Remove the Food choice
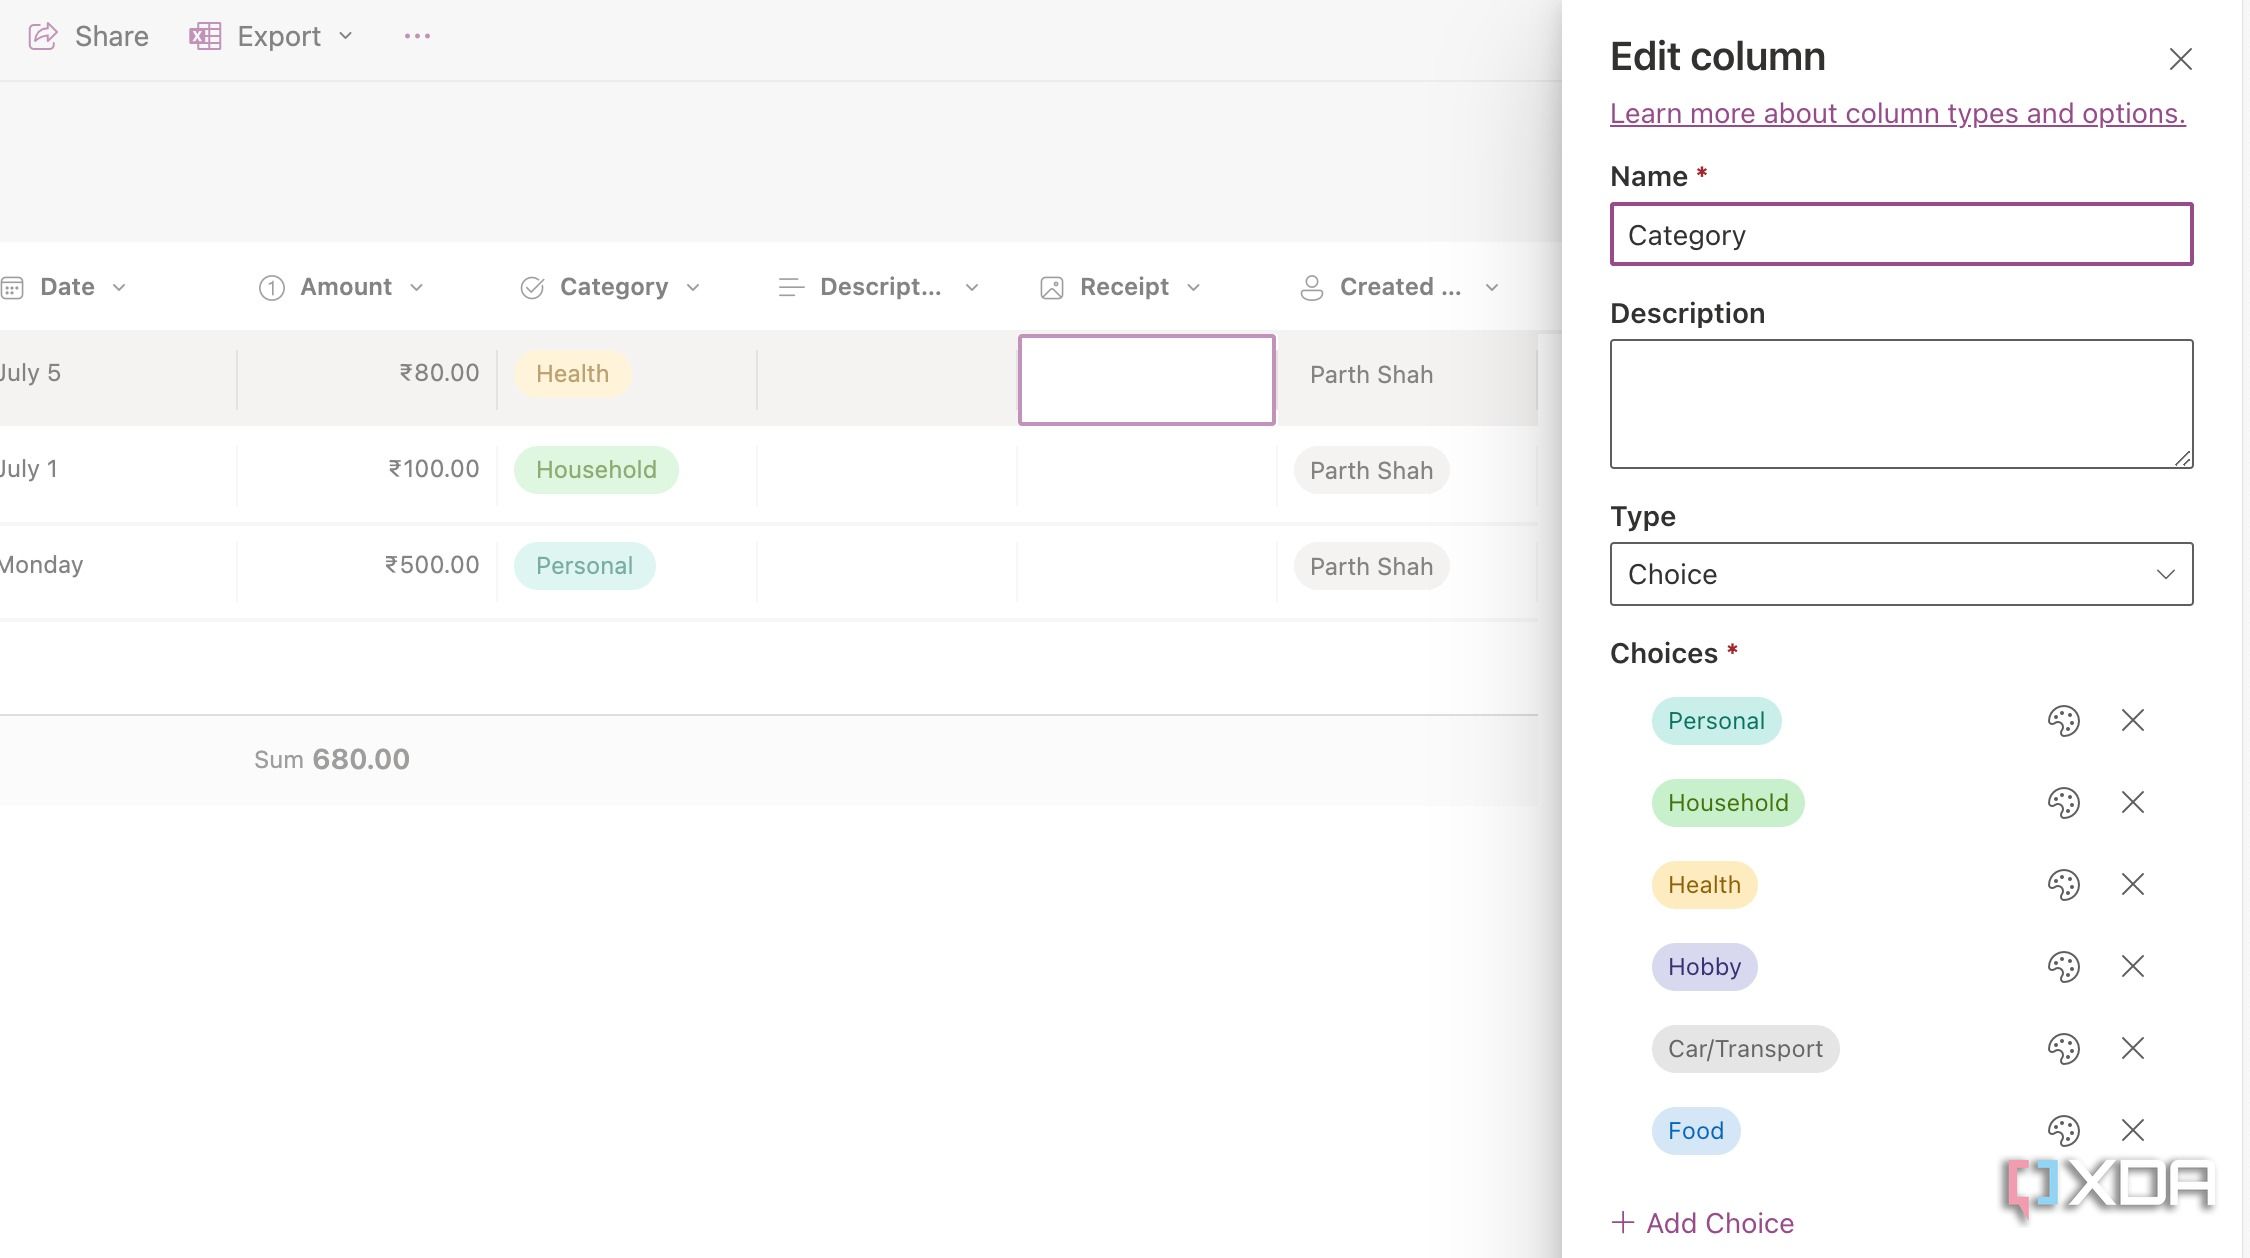The height and width of the screenshot is (1258, 2250). pos(2132,1130)
